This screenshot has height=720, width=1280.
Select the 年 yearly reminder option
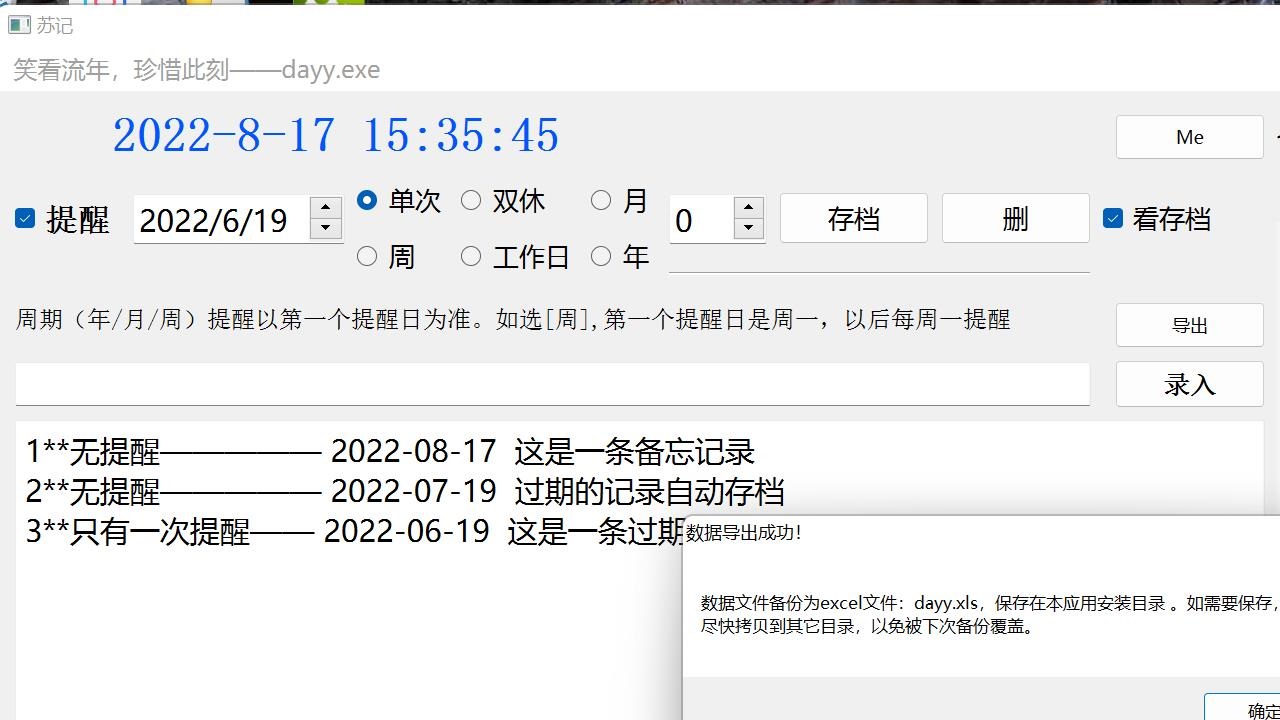click(601, 256)
